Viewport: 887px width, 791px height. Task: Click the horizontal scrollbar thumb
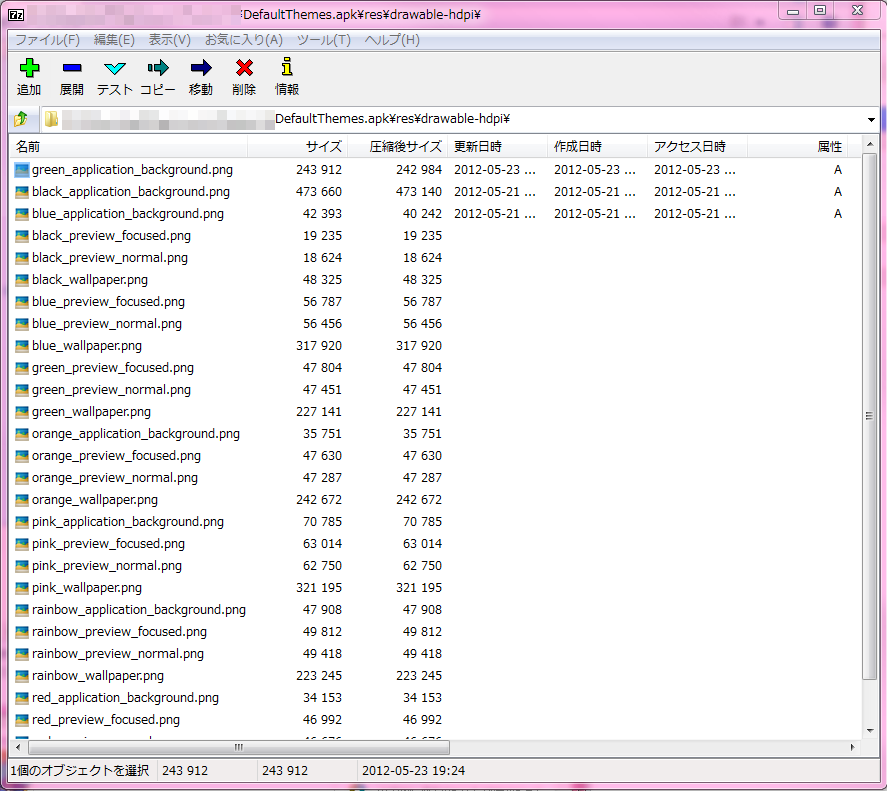239,747
